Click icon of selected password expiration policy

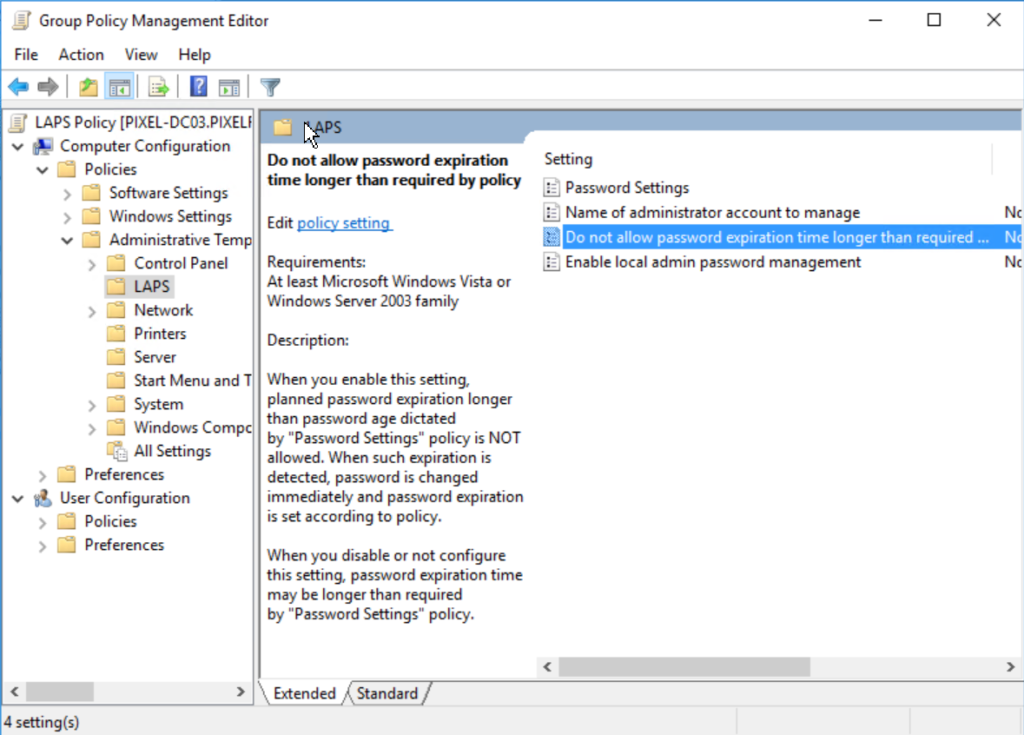coord(552,238)
